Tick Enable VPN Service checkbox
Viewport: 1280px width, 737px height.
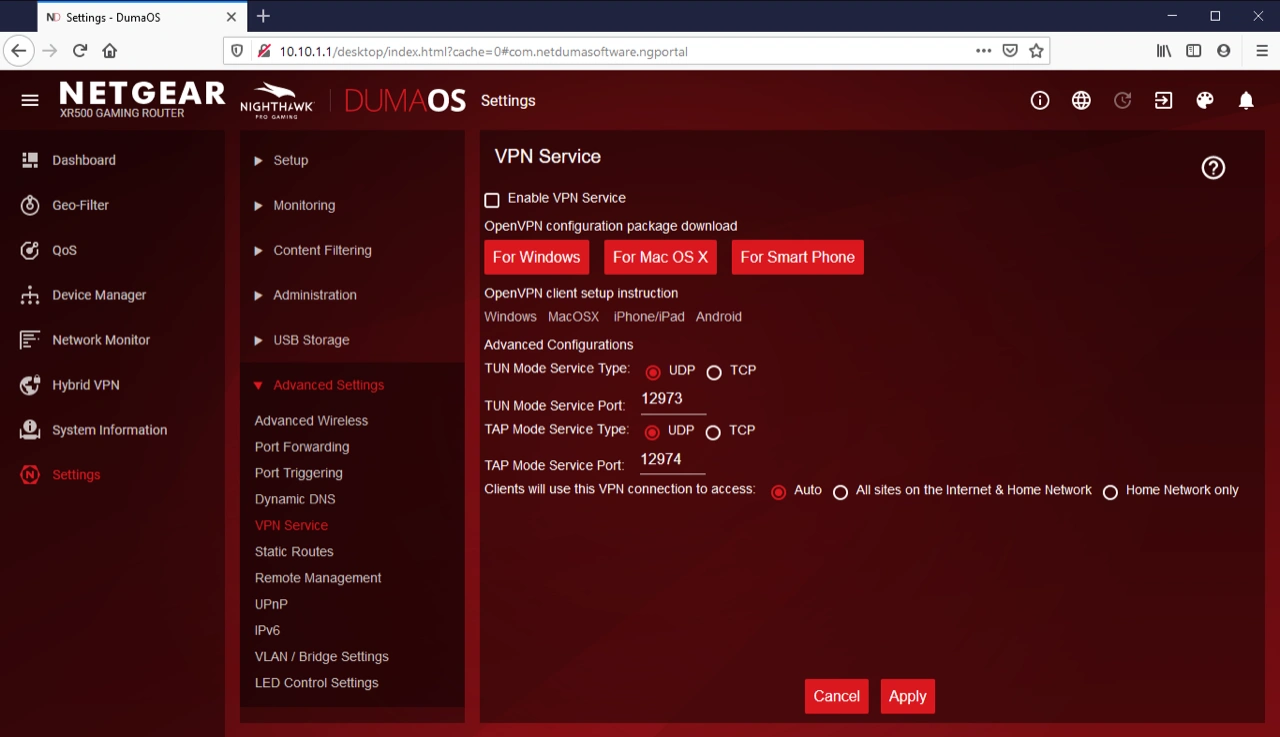pyautogui.click(x=492, y=200)
